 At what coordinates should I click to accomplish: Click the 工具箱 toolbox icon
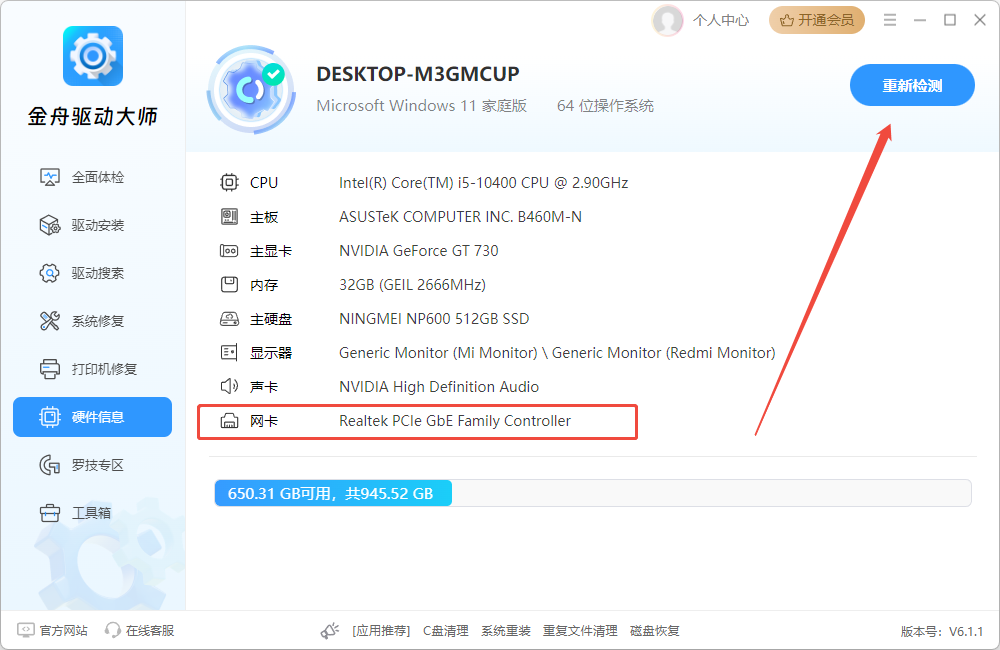[50, 513]
